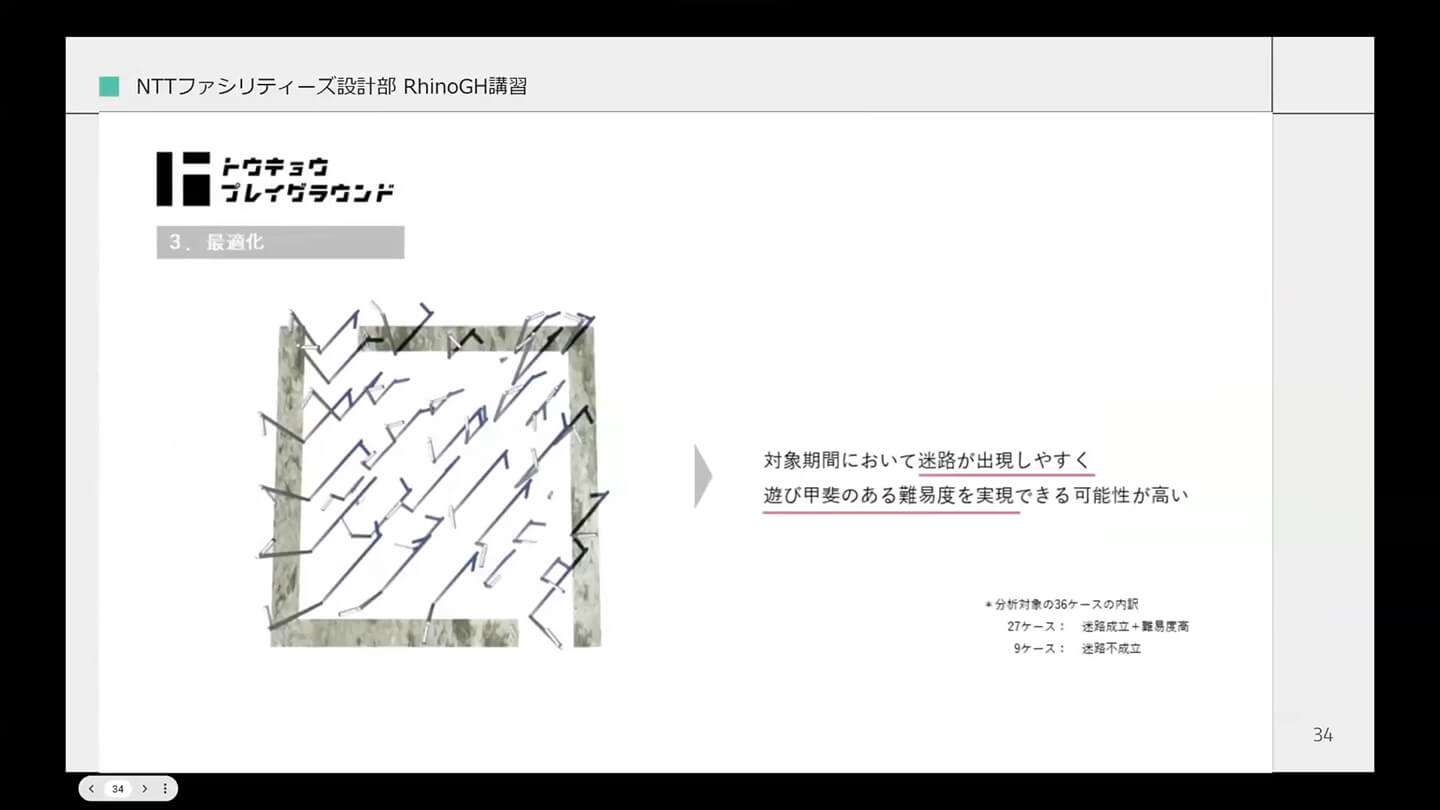Select footnote '＊分析対象の36ケースの内訳'
The width and height of the screenshot is (1440, 810).
(x=1061, y=604)
